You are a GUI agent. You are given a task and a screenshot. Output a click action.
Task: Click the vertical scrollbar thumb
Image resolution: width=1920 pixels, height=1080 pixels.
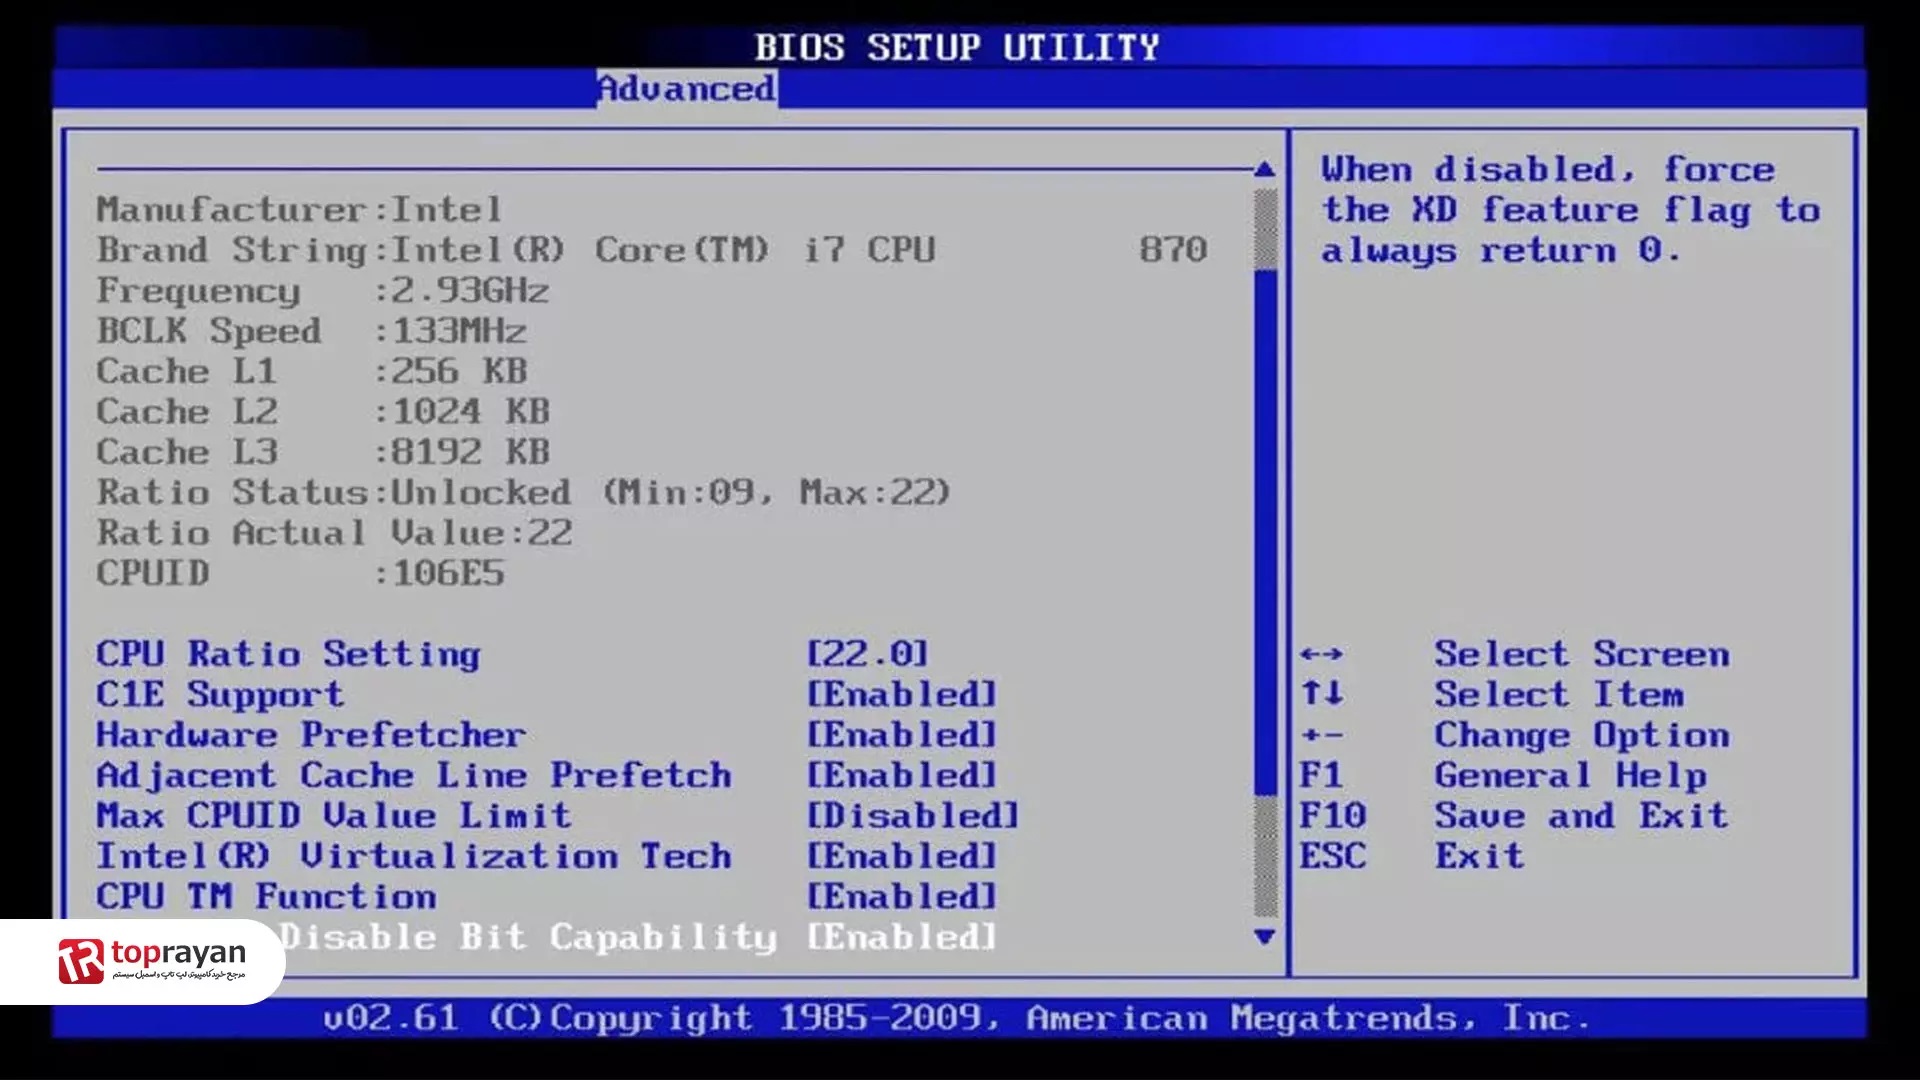point(1265,533)
